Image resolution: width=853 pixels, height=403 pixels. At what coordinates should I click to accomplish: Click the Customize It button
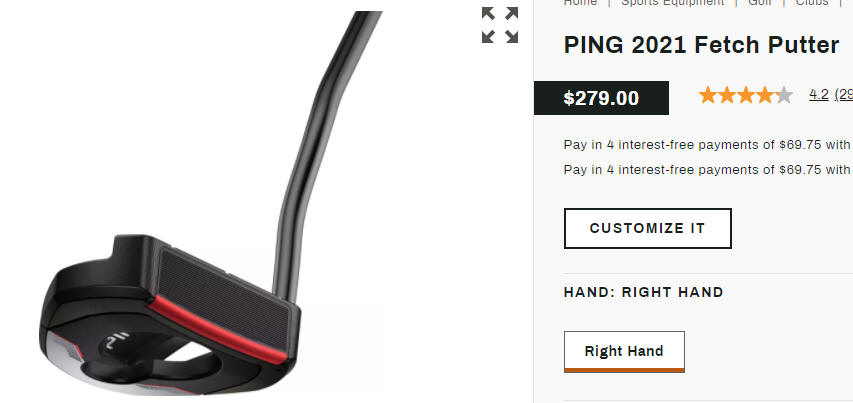[x=647, y=228]
